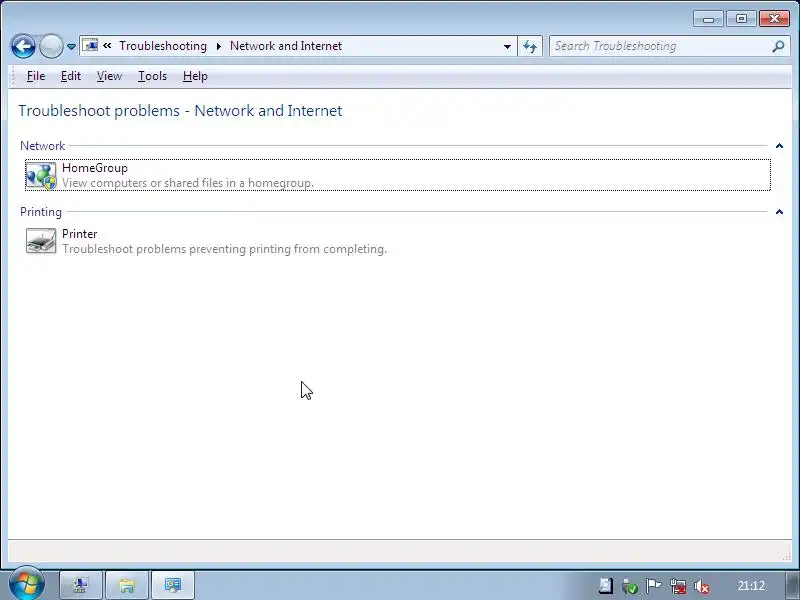Click the Forward navigation arrow
800x600 pixels.
(51, 46)
